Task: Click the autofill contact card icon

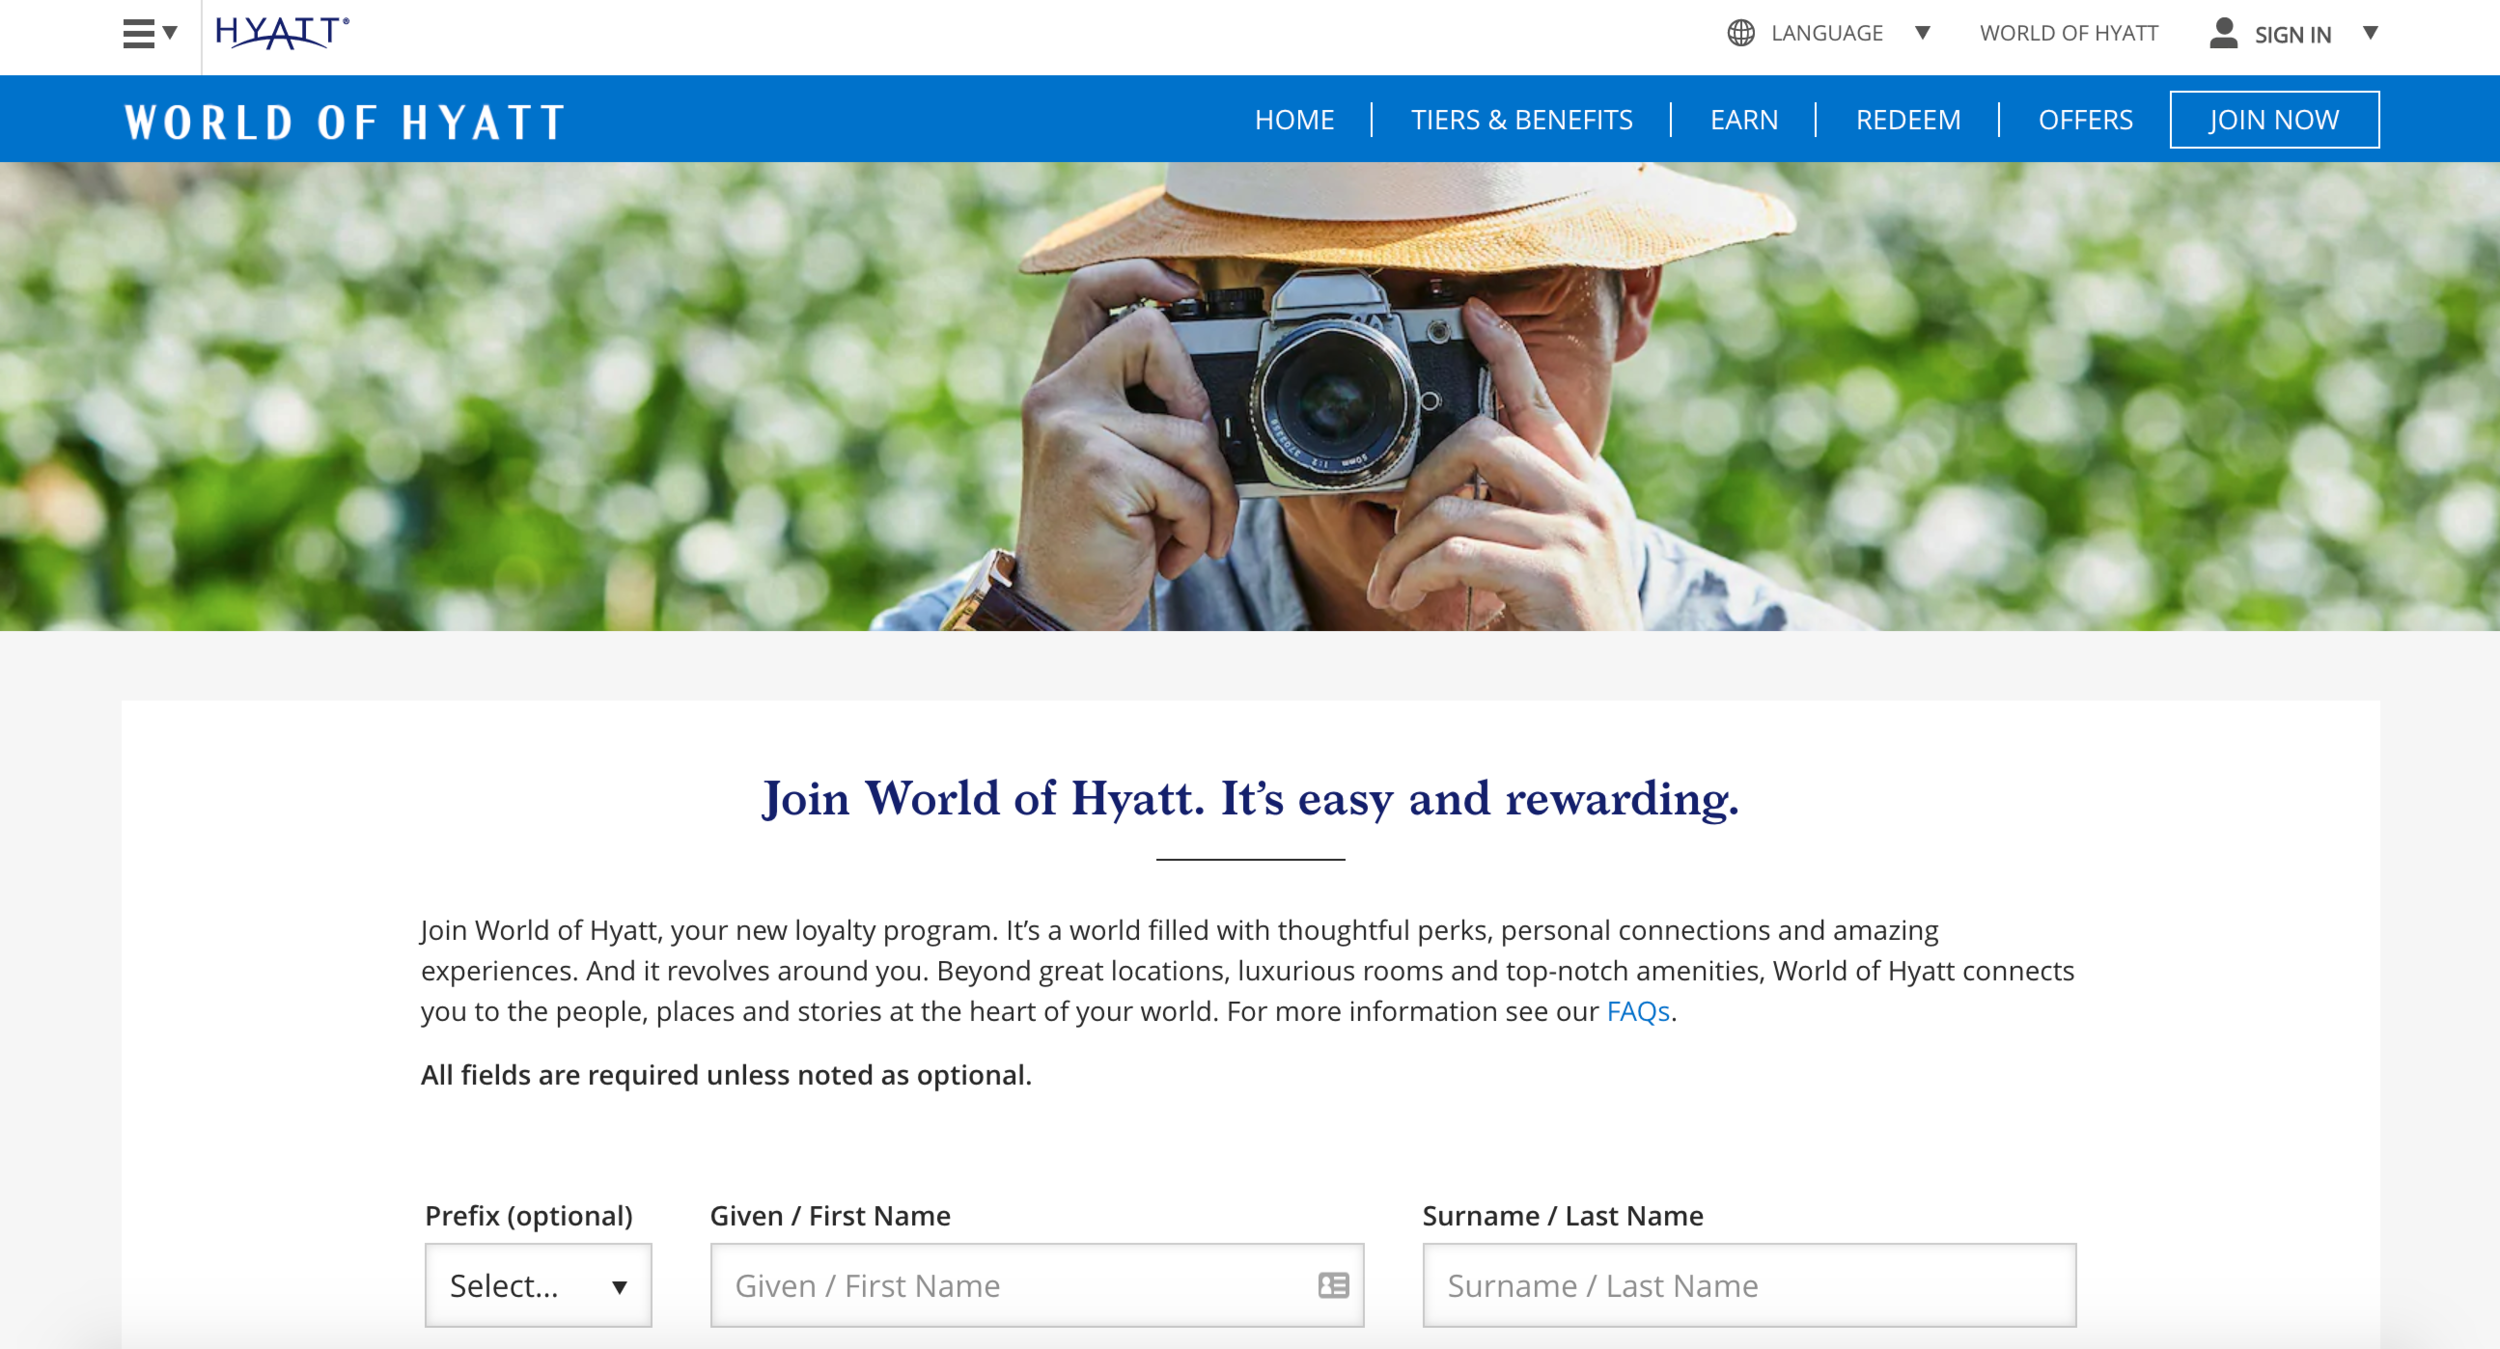Action: (x=1333, y=1285)
